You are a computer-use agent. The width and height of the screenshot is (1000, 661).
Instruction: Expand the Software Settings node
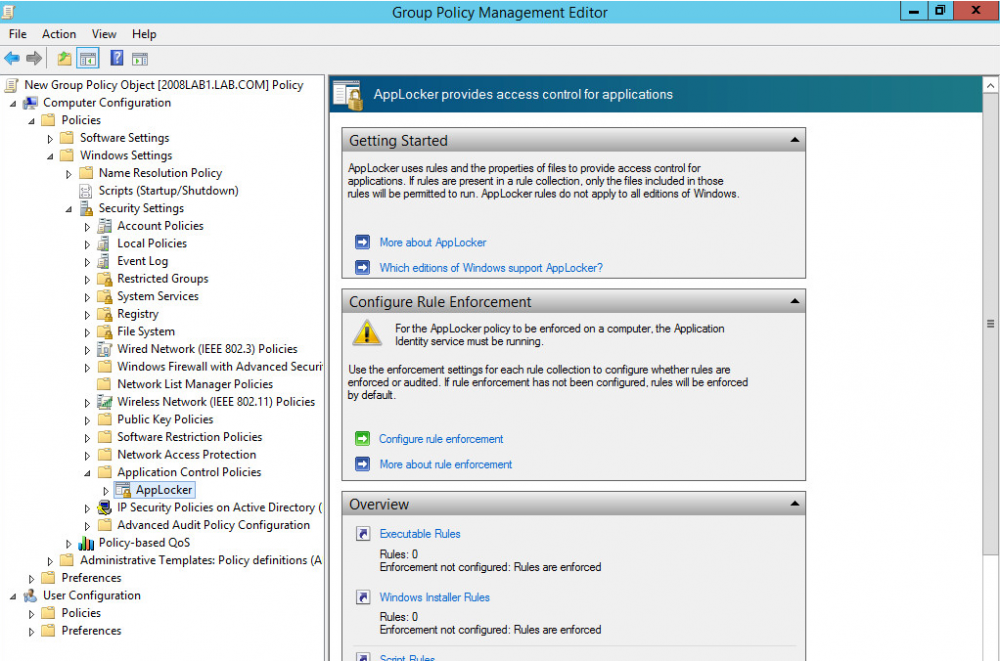tap(50, 138)
